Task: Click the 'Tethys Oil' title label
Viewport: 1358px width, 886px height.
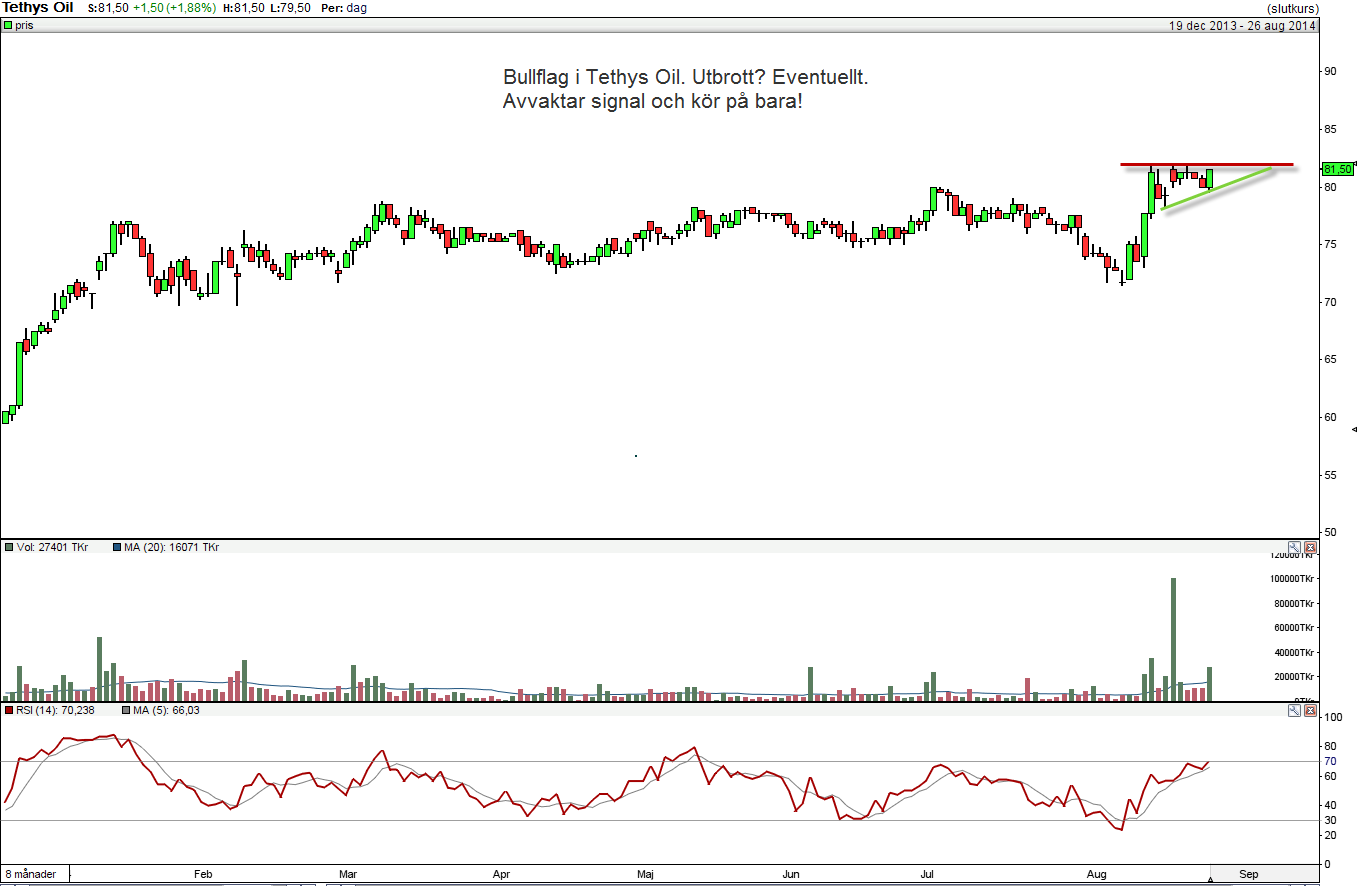Action: [x=37, y=8]
